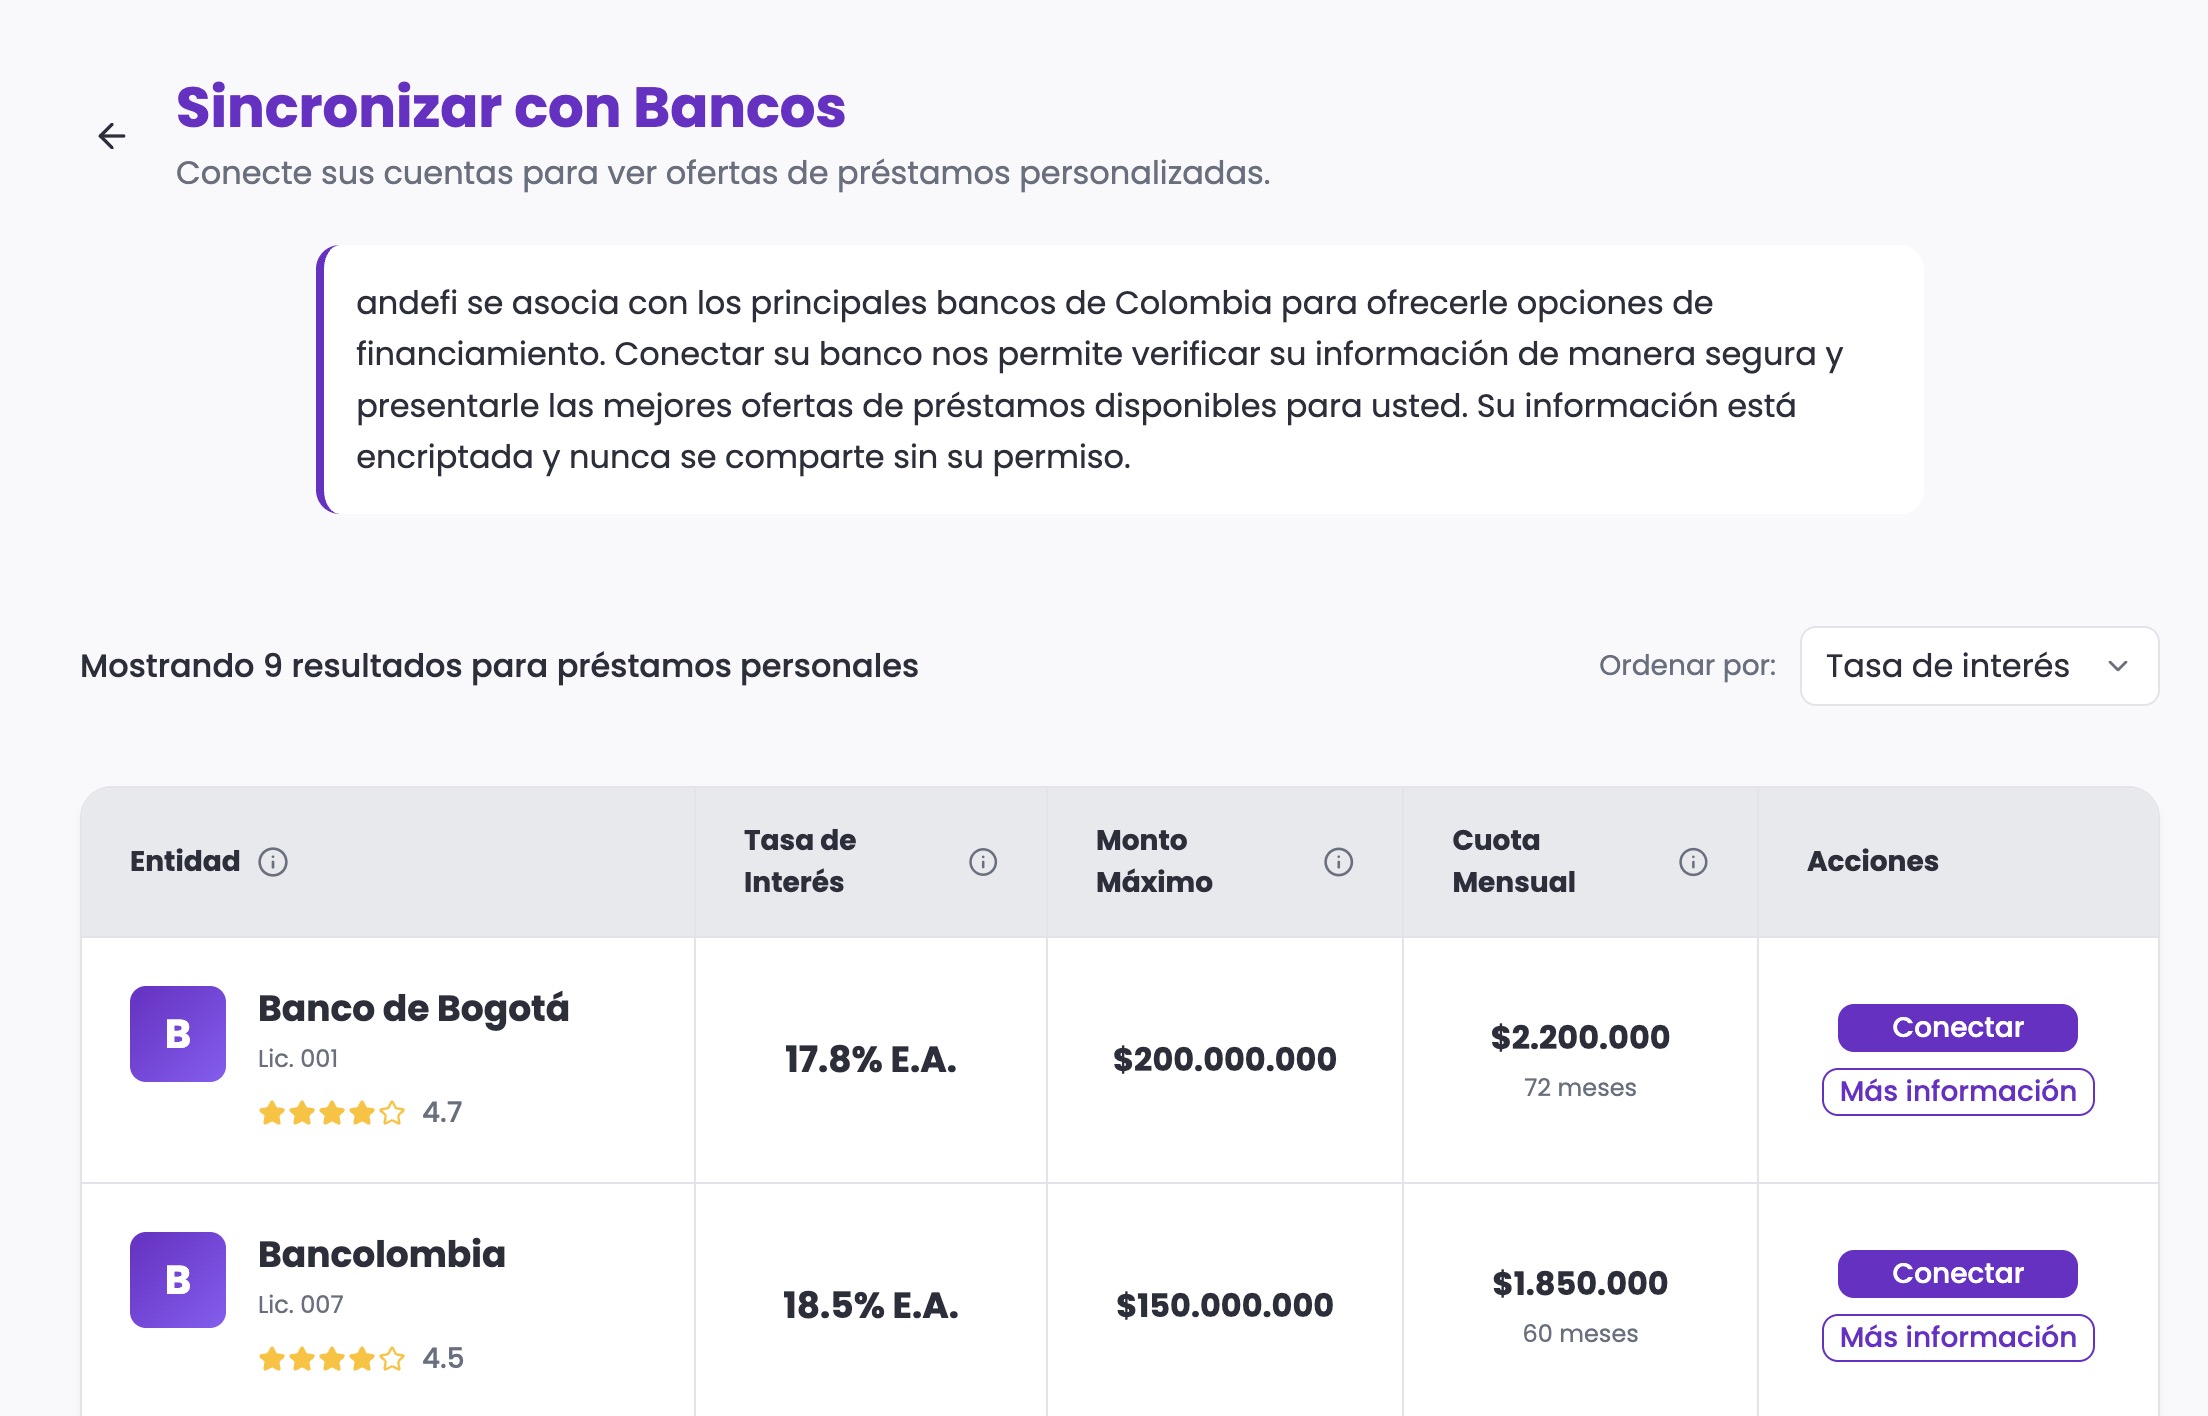The height and width of the screenshot is (1416, 2208).
Task: Open Monto Máximo info tooltip icon
Action: (1338, 861)
